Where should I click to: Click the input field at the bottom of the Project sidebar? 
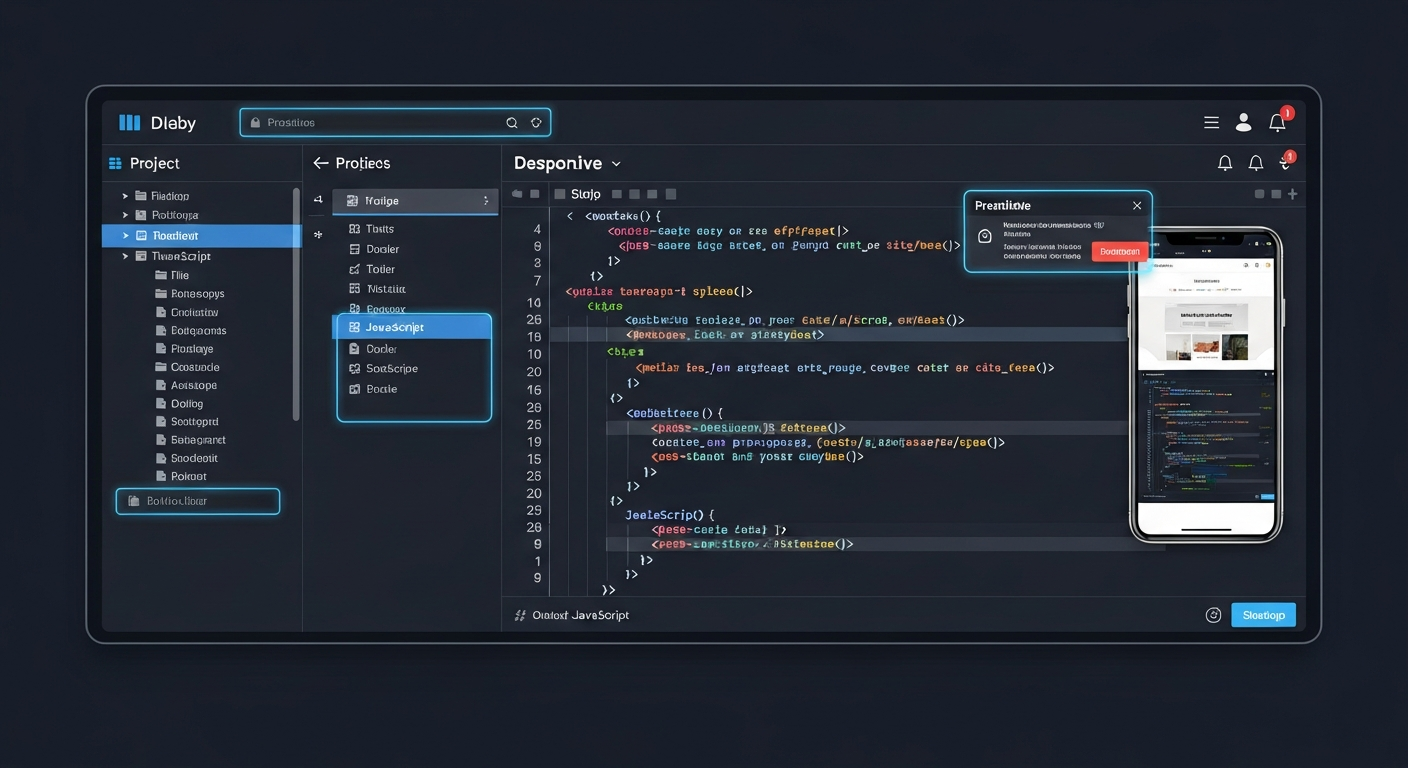coord(197,501)
